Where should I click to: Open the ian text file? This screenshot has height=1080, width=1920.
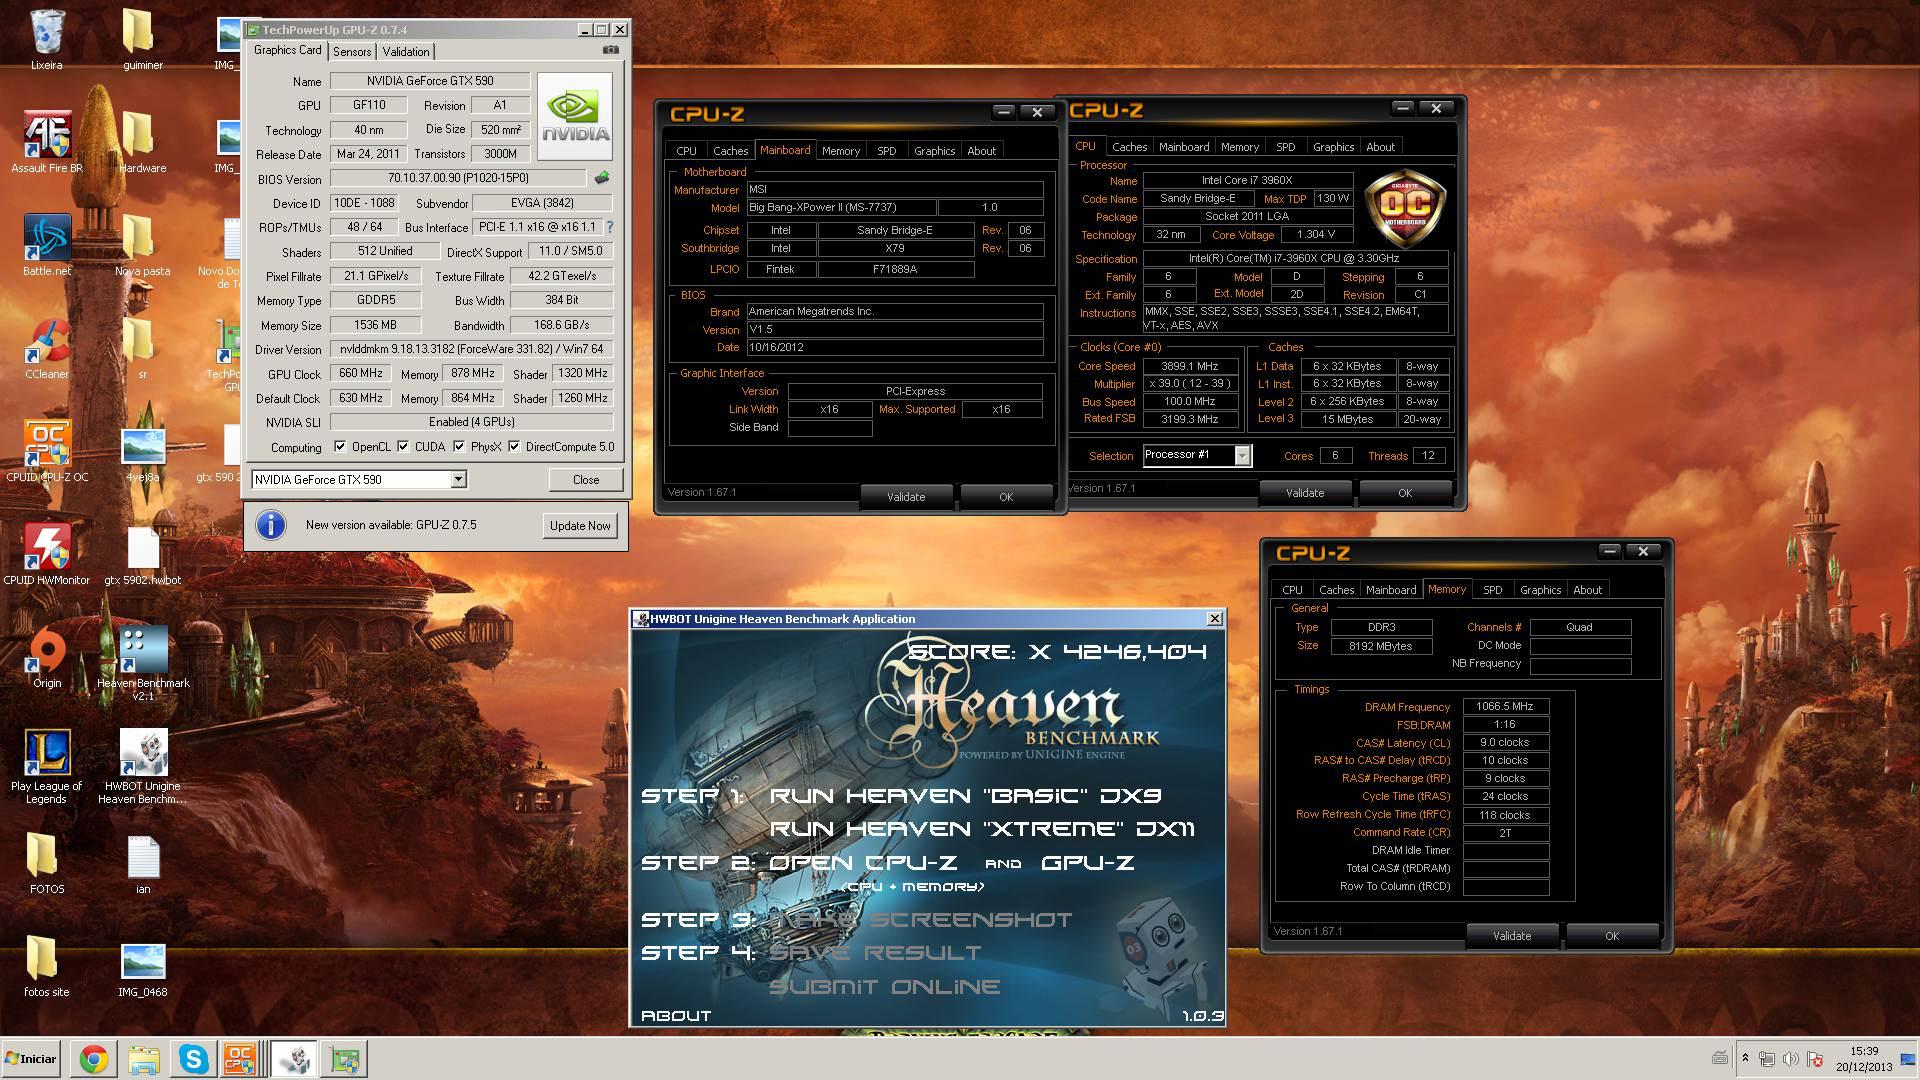(x=142, y=864)
